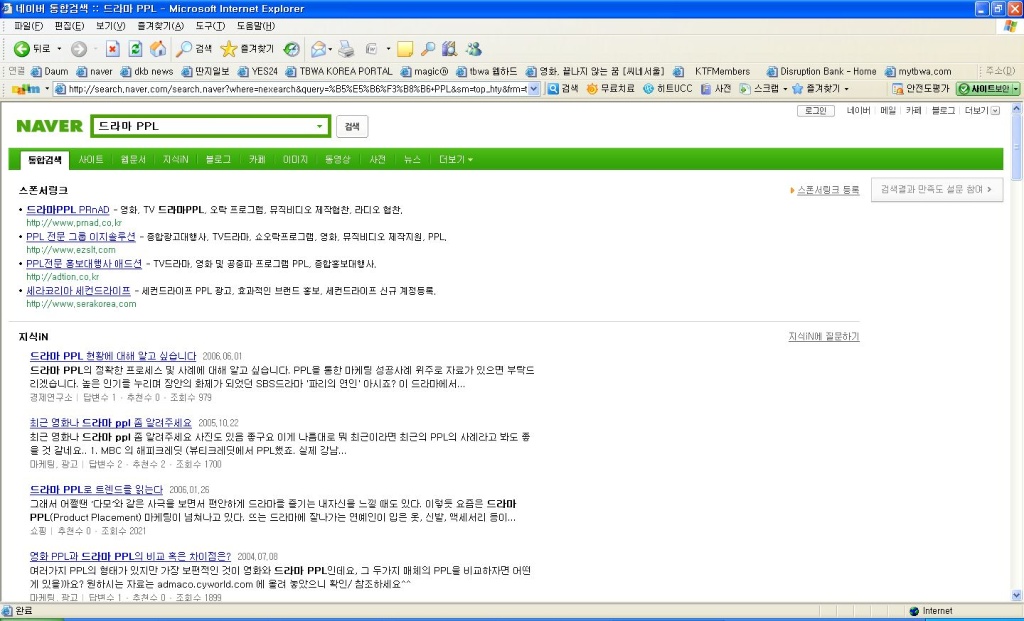Open the 스폰서링크 등록 link
This screenshot has height=621, width=1024.
pyautogui.click(x=828, y=190)
